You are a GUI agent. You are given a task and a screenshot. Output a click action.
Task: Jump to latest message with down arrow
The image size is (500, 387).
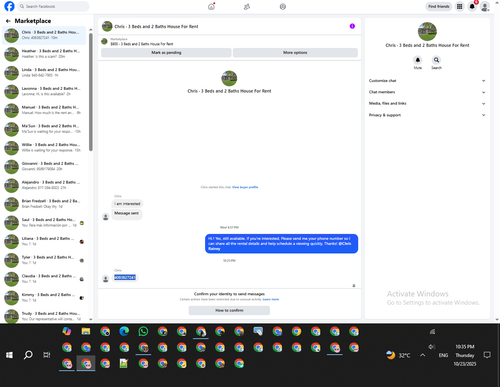pyautogui.click(x=354, y=286)
